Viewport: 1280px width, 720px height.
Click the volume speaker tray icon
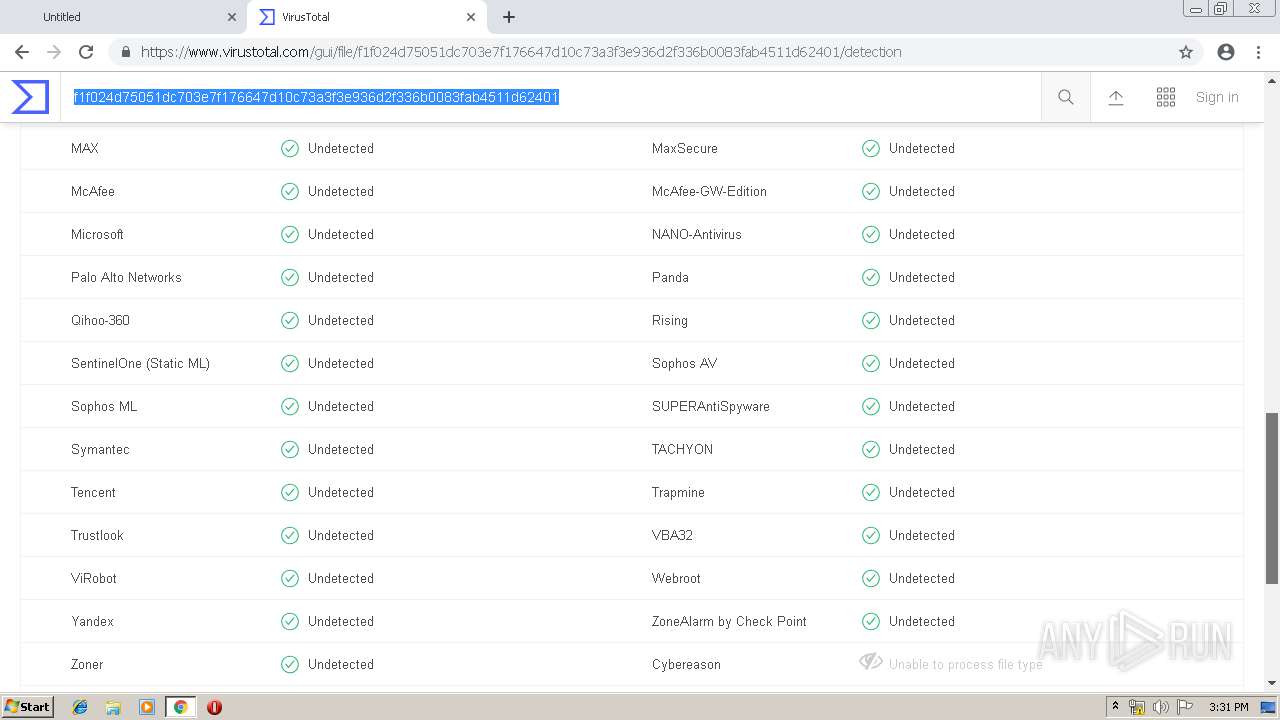pos(1161,707)
